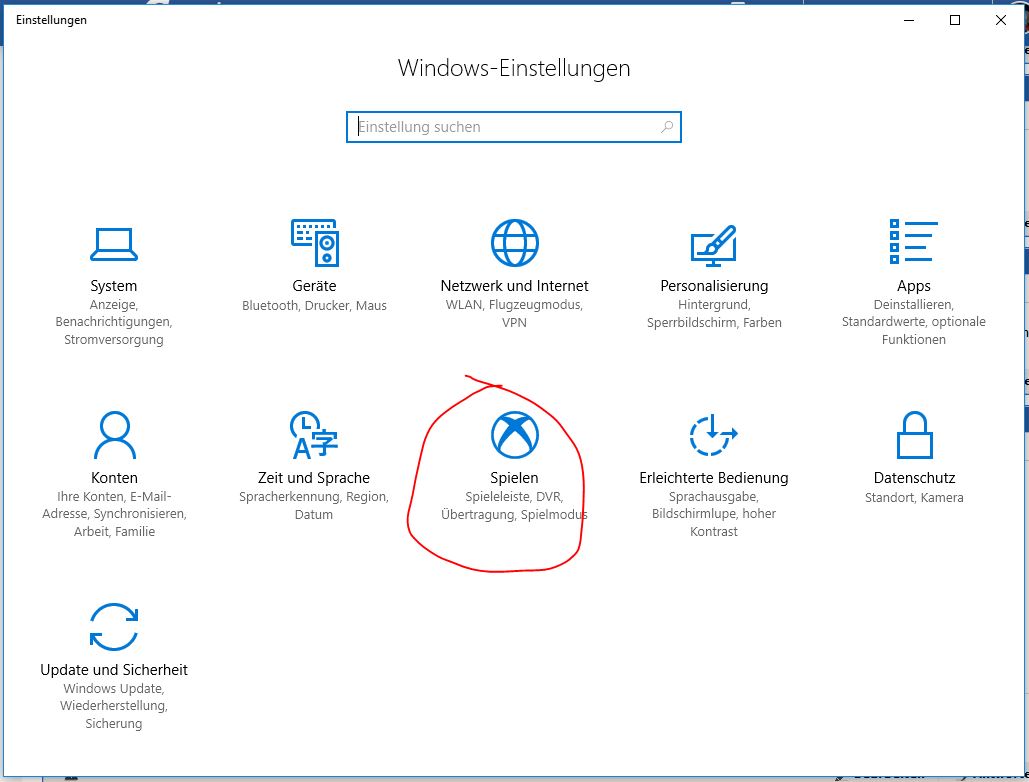The width and height of the screenshot is (1029, 782).
Task: Click 'Windows Update, Wiederherstellung, Sicherung' description
Action: (x=114, y=706)
